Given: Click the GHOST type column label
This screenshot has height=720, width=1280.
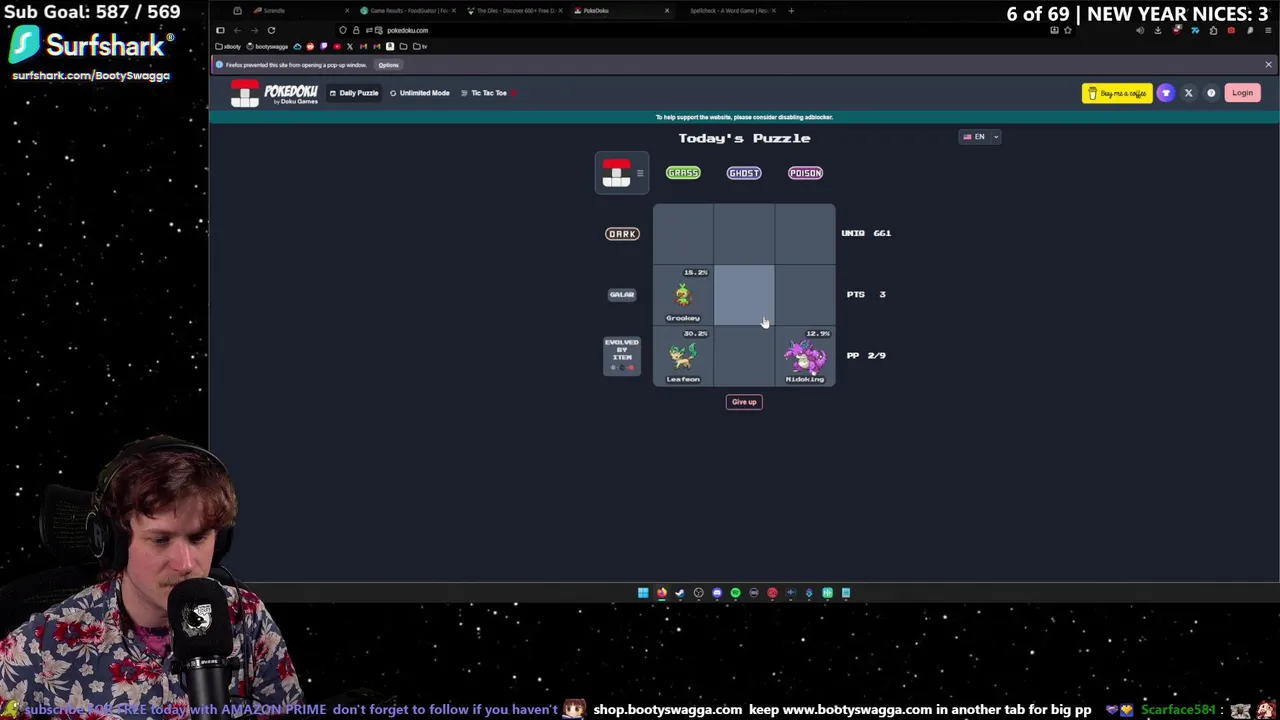Looking at the screenshot, I should (x=744, y=173).
